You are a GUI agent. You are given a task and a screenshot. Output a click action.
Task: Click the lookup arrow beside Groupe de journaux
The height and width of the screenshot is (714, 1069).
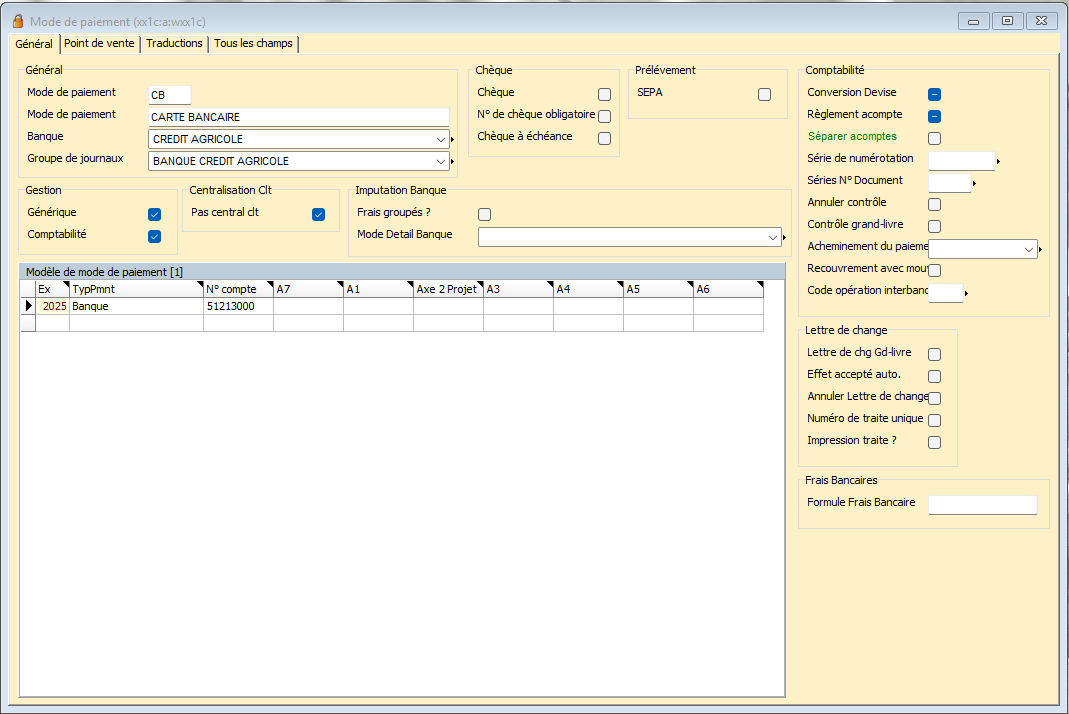453,162
